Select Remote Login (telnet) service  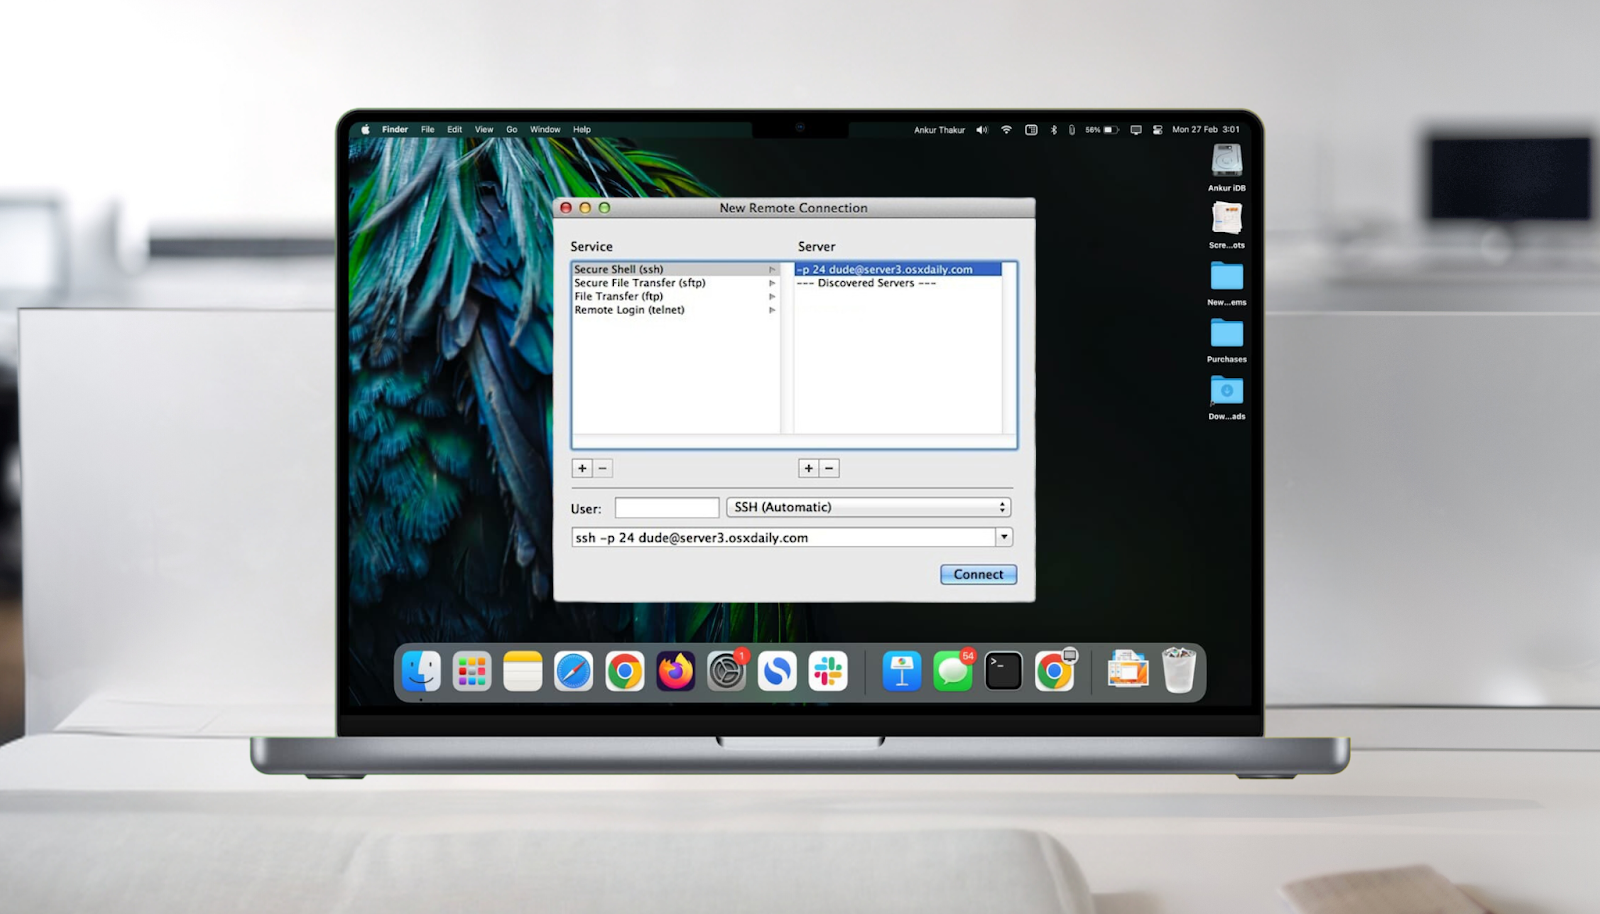629,310
